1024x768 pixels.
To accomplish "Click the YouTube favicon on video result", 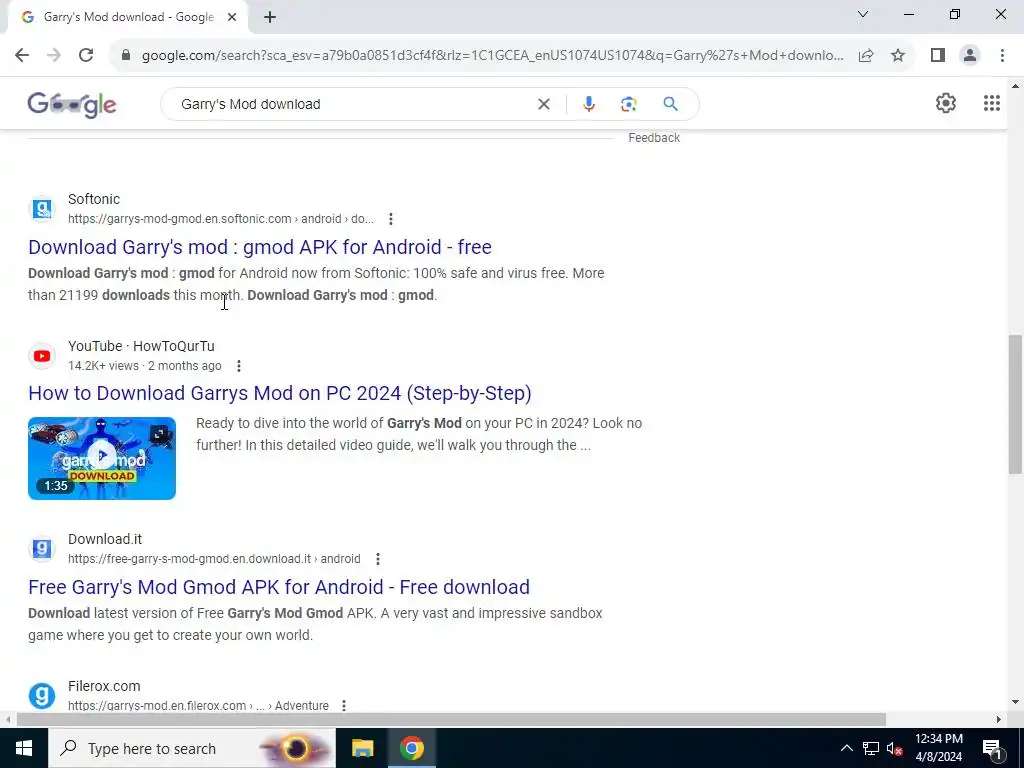I will click(42, 356).
